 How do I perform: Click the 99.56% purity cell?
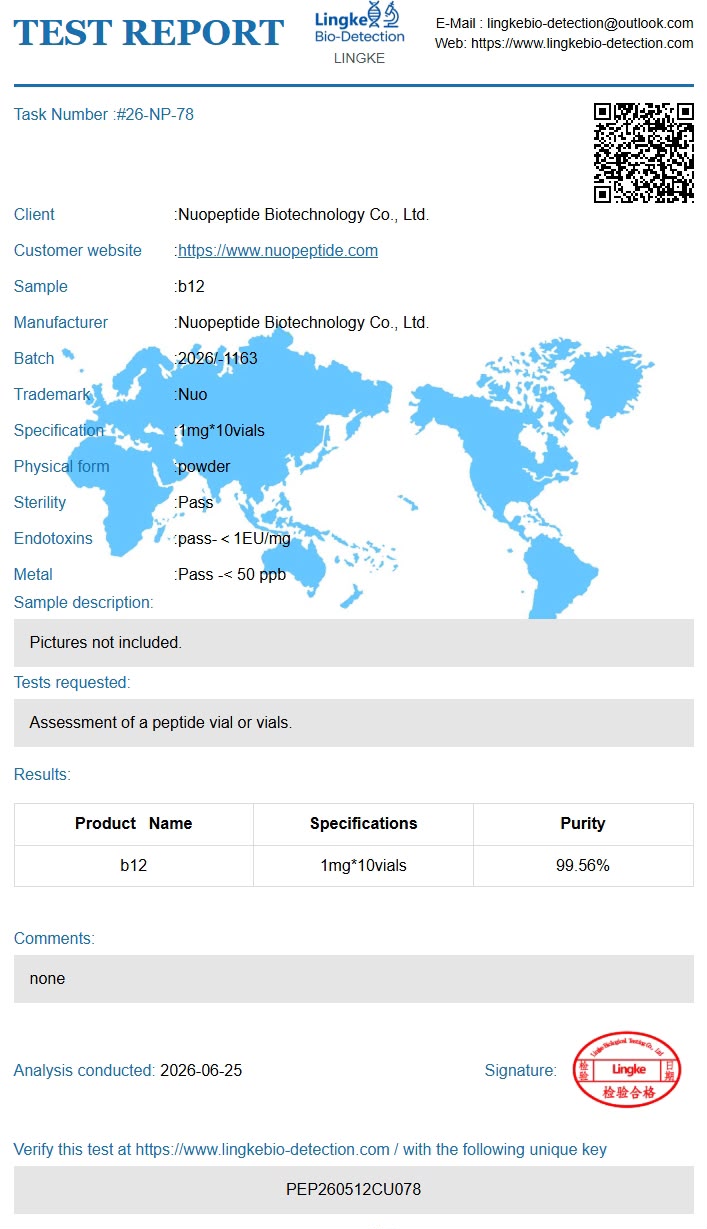(583, 866)
